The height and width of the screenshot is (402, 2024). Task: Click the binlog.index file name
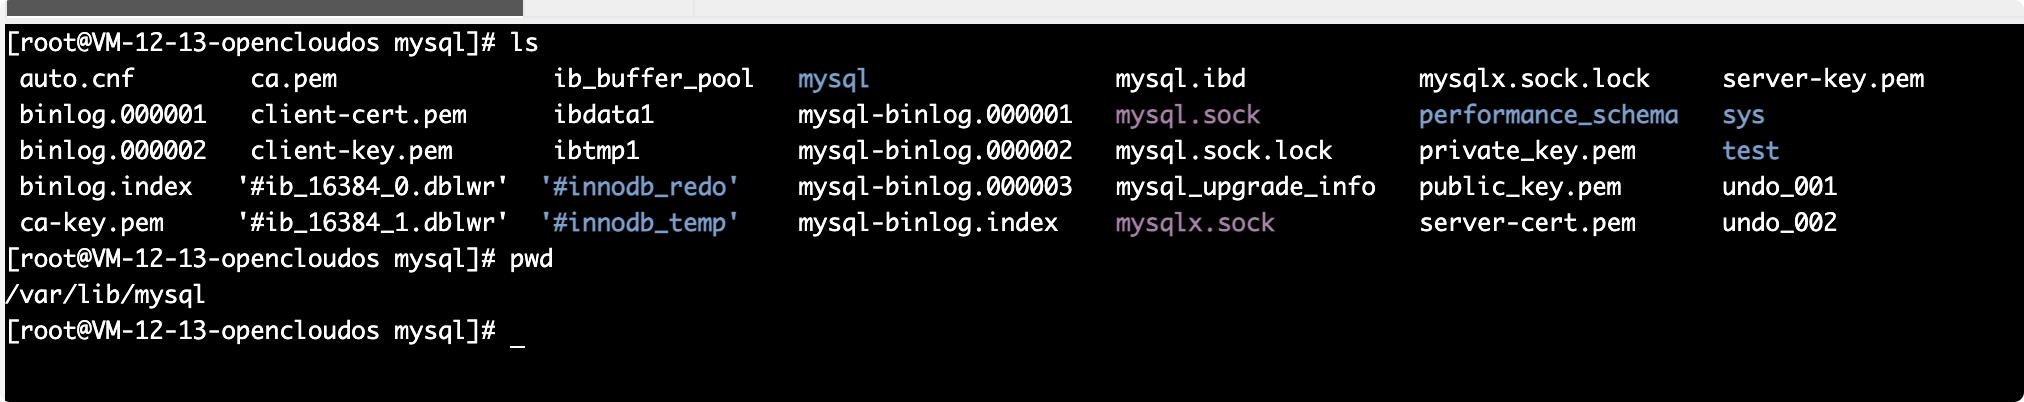[106, 187]
